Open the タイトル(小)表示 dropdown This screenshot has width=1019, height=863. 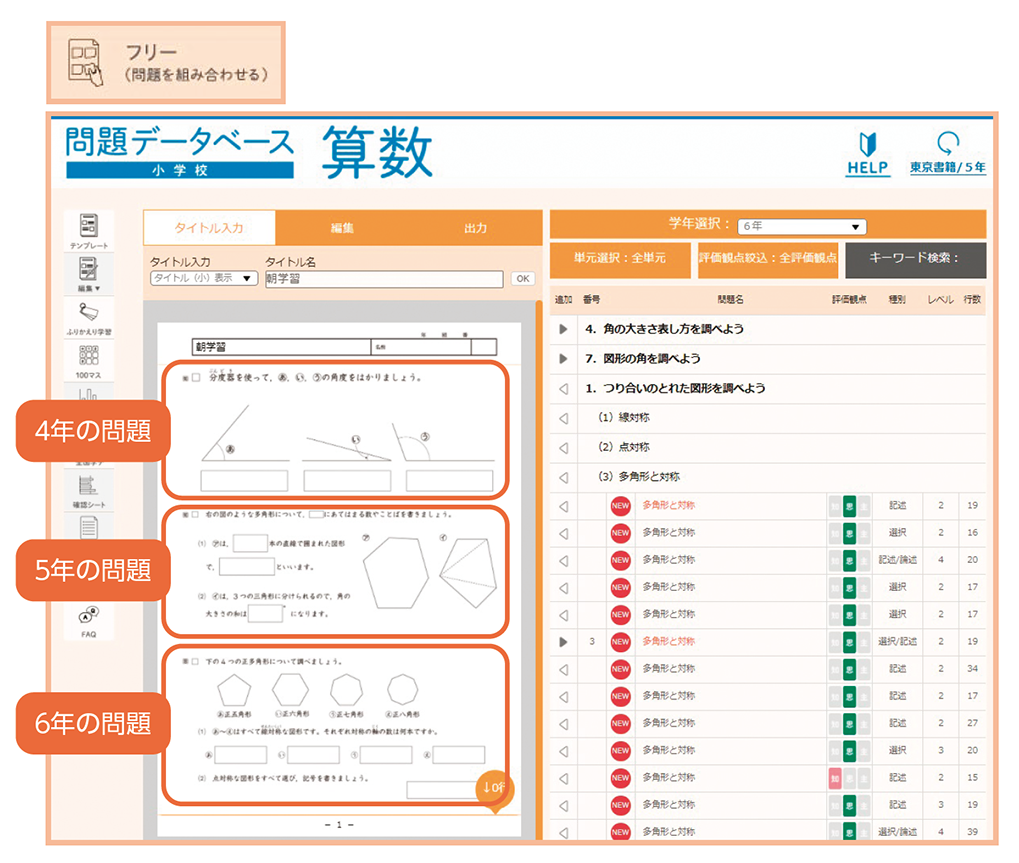(204, 278)
